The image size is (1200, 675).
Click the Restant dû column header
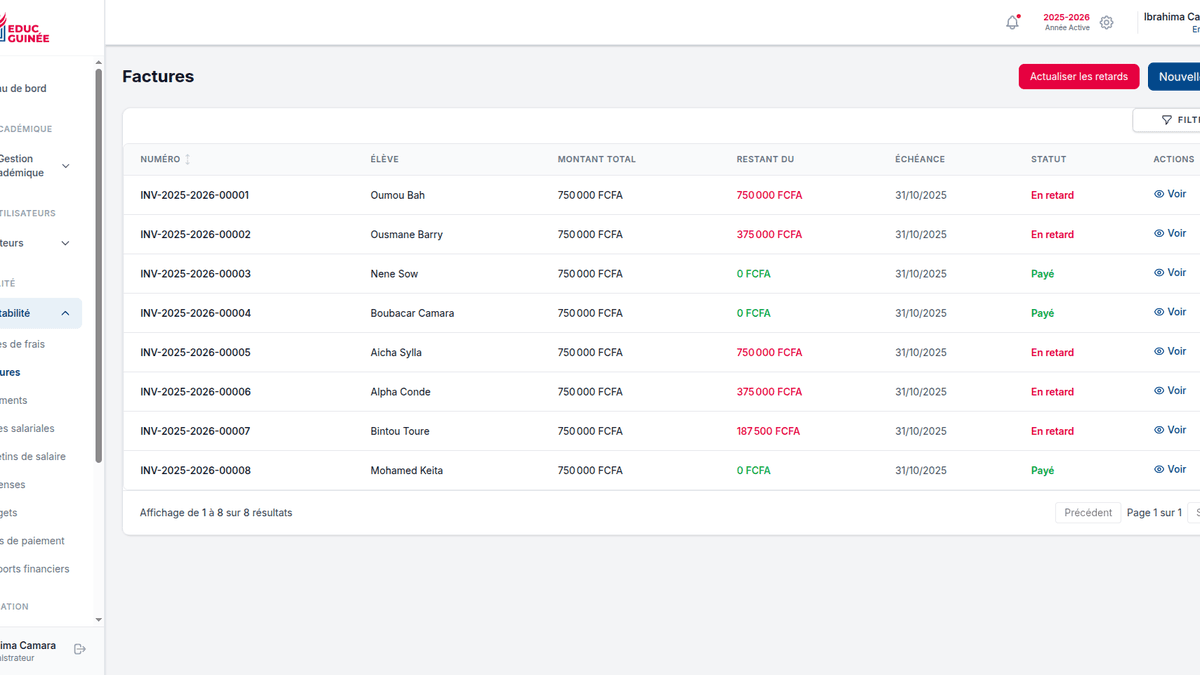pyautogui.click(x=765, y=159)
